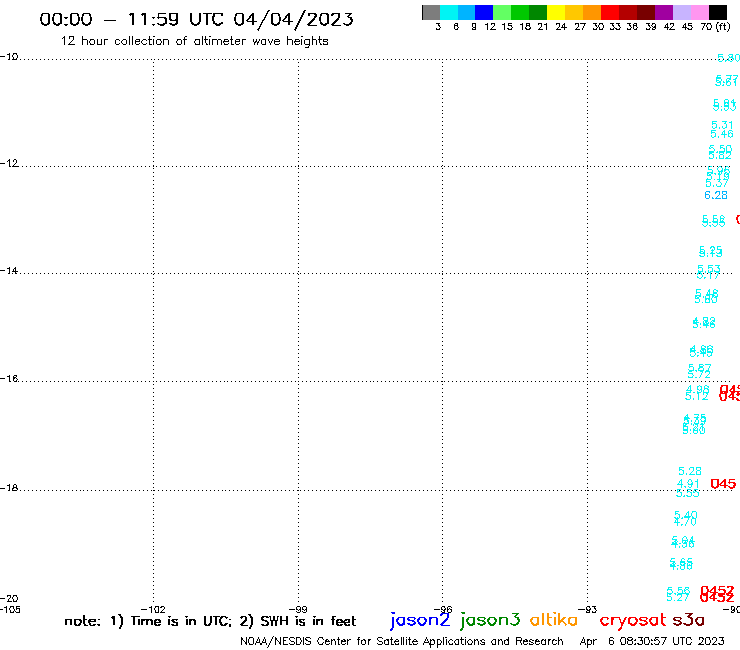Viewport: 740px width, 650px height.
Task: Click the '12 hour collection of altimeter wave heights' subtitle
Action: 194,41
